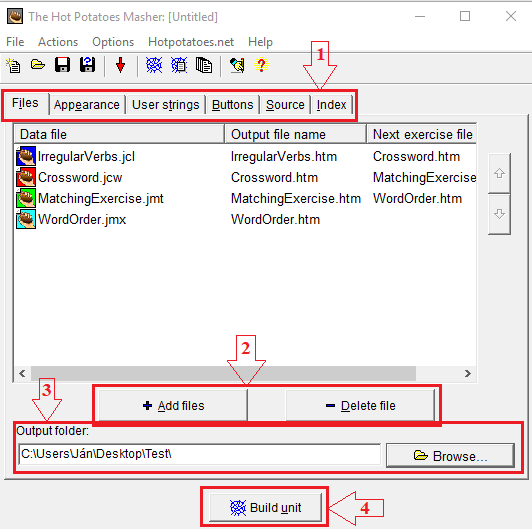The image size is (532, 529).
Task: Click the first blue web build icon
Action: (x=154, y=65)
